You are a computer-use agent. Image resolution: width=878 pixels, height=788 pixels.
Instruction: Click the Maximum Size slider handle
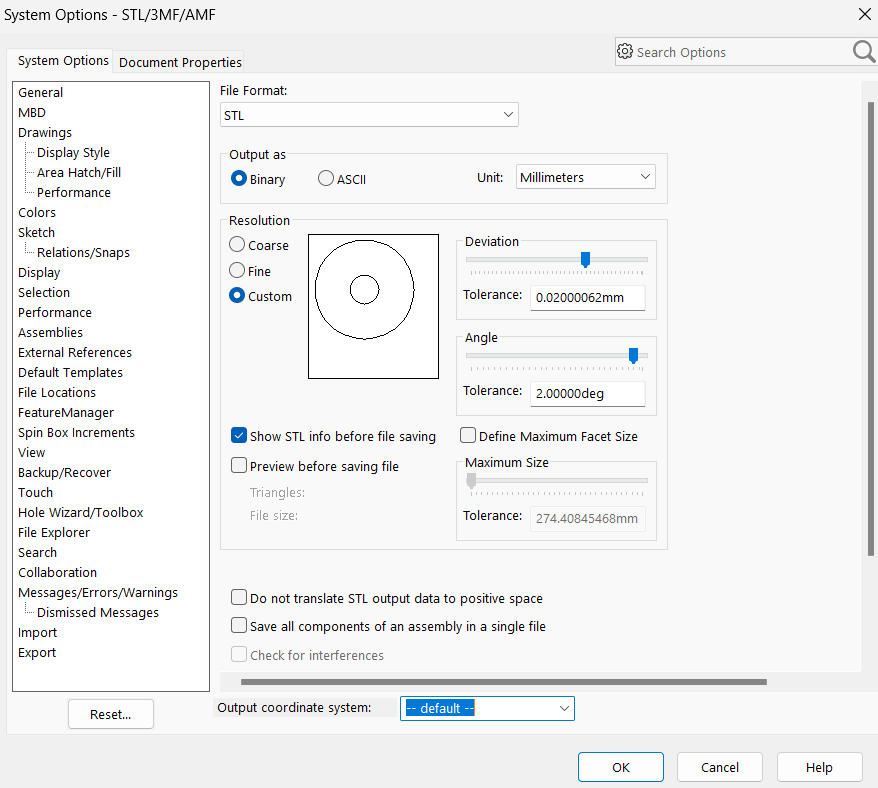(471, 480)
